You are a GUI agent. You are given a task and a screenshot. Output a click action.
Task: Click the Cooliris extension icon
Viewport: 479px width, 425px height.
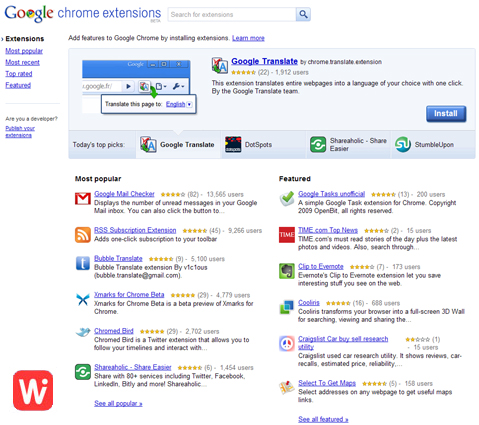coord(287,307)
